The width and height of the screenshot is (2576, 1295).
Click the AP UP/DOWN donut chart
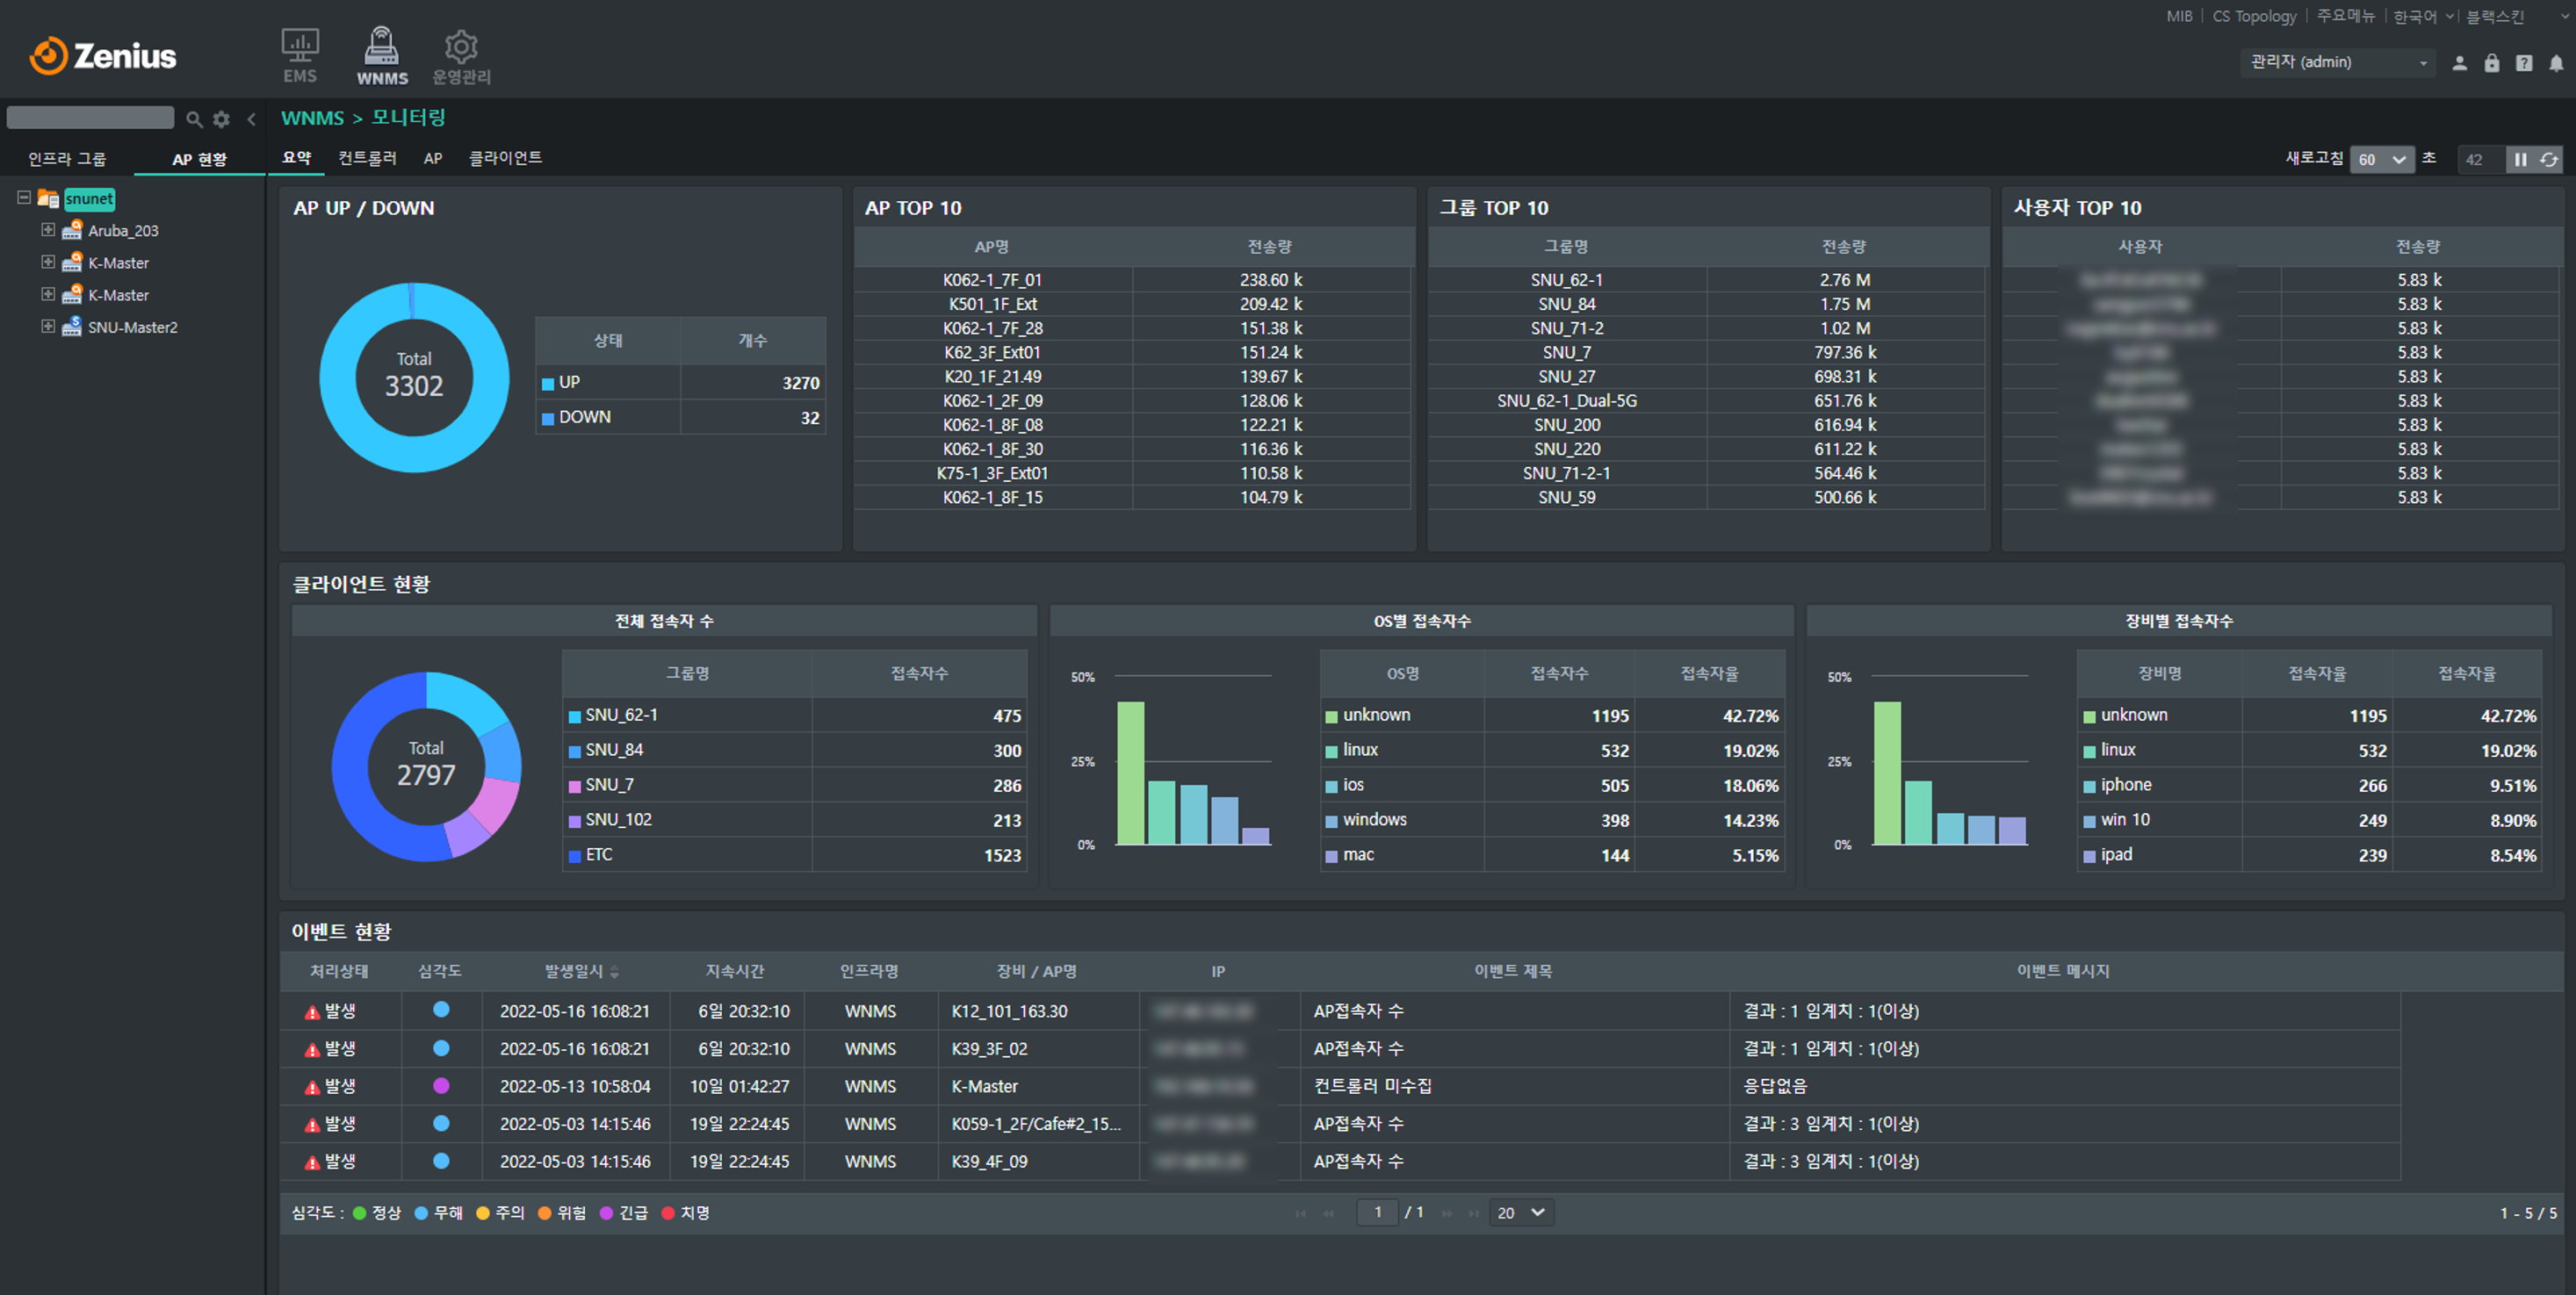pos(414,377)
